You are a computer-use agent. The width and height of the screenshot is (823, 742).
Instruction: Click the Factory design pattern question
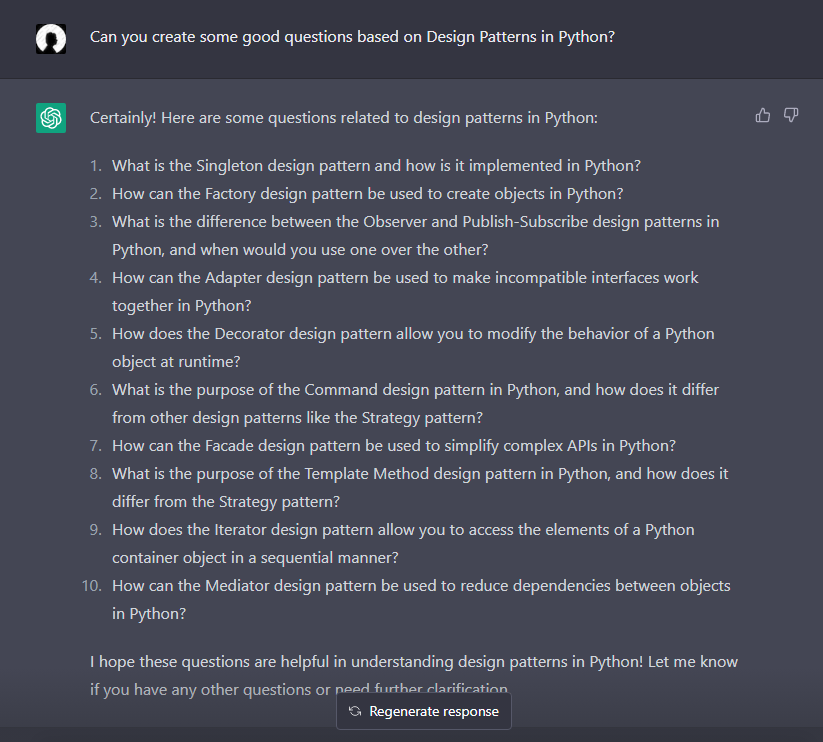coord(367,194)
